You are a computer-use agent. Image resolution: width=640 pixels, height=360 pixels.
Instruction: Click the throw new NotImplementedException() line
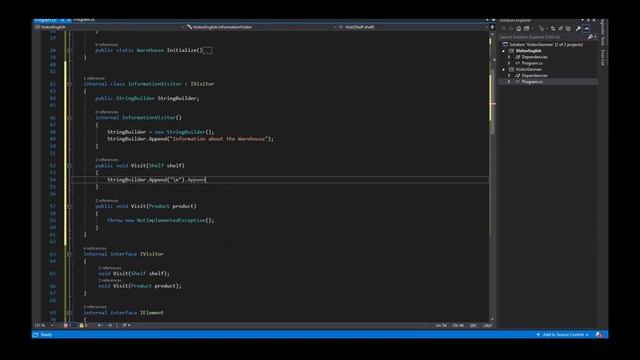pyautogui.click(x=161, y=220)
